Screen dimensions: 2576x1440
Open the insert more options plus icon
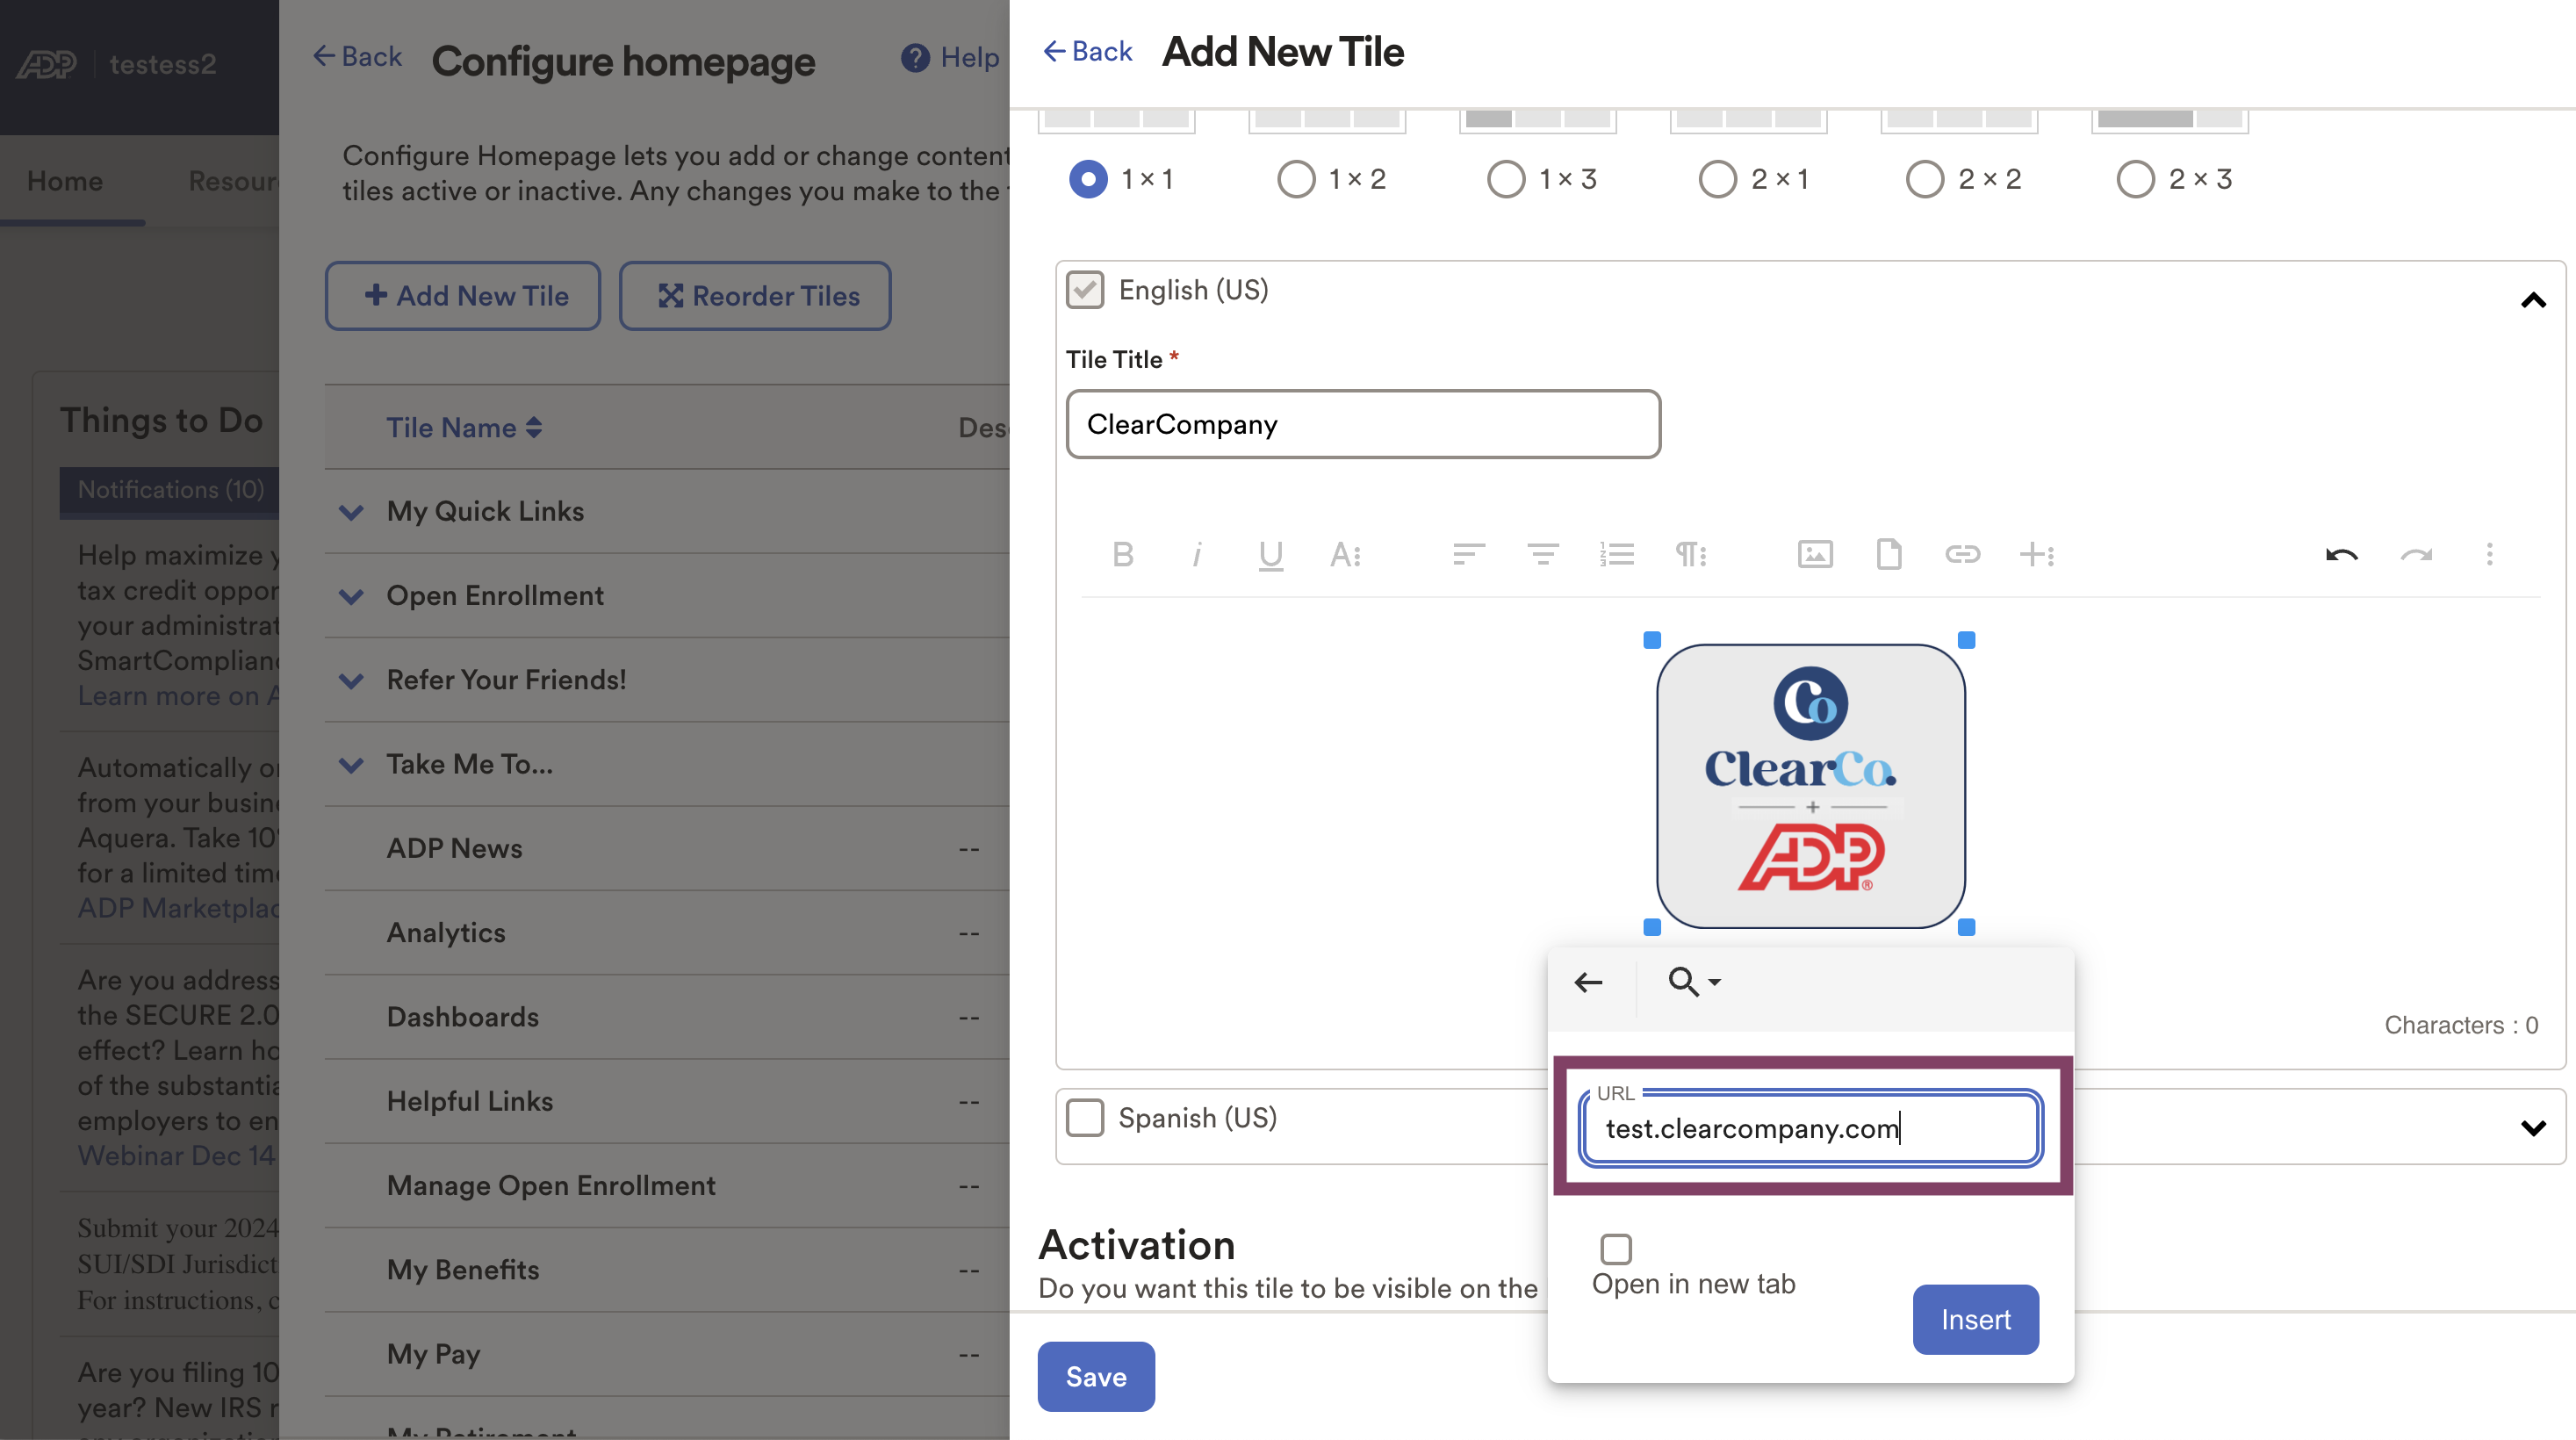2036,554
